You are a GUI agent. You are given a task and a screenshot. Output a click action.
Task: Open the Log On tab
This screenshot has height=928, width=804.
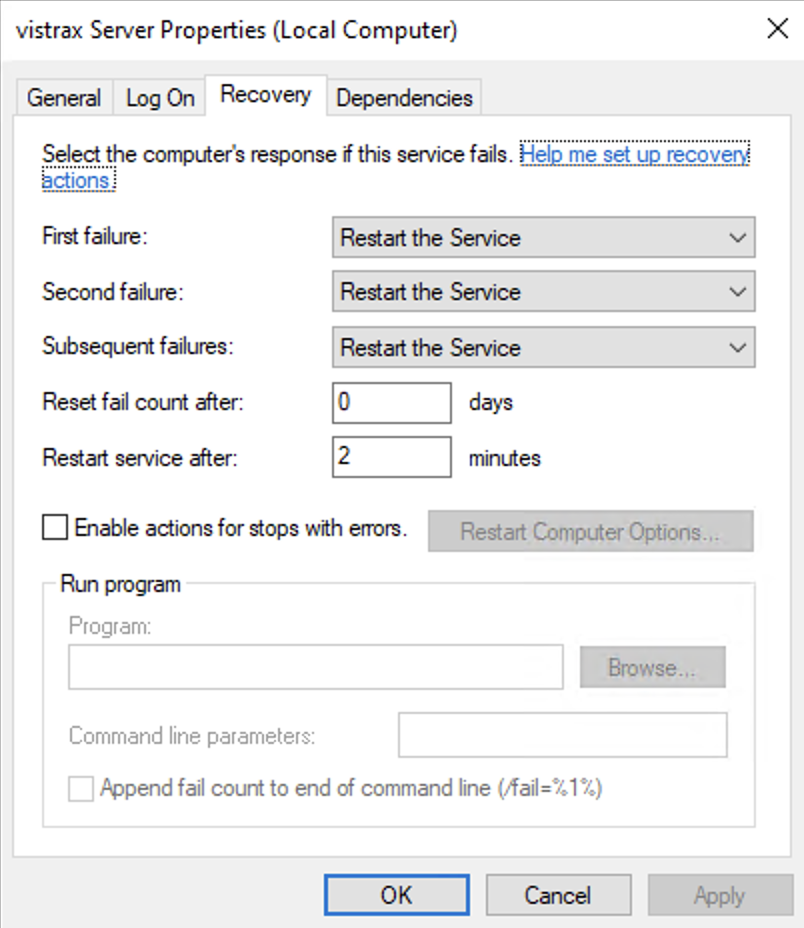click(x=160, y=98)
